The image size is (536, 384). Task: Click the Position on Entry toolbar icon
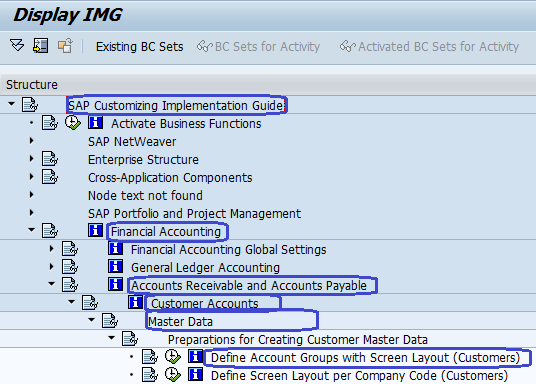click(x=40, y=45)
